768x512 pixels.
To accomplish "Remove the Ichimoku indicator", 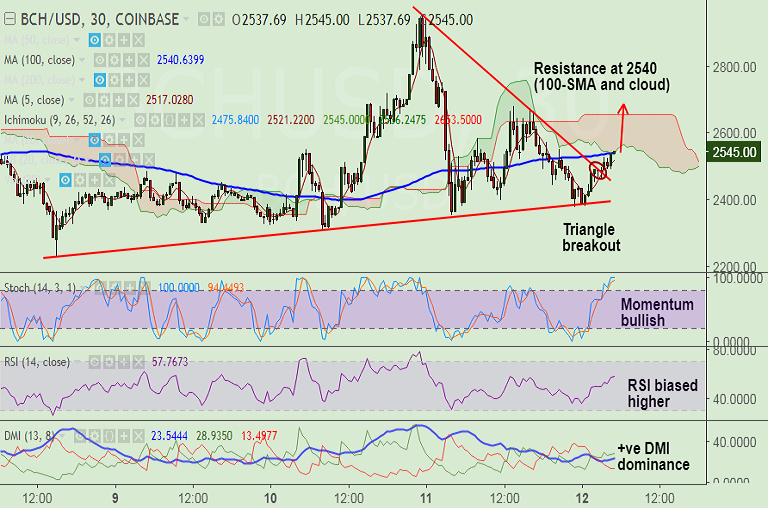I will 199,120.
